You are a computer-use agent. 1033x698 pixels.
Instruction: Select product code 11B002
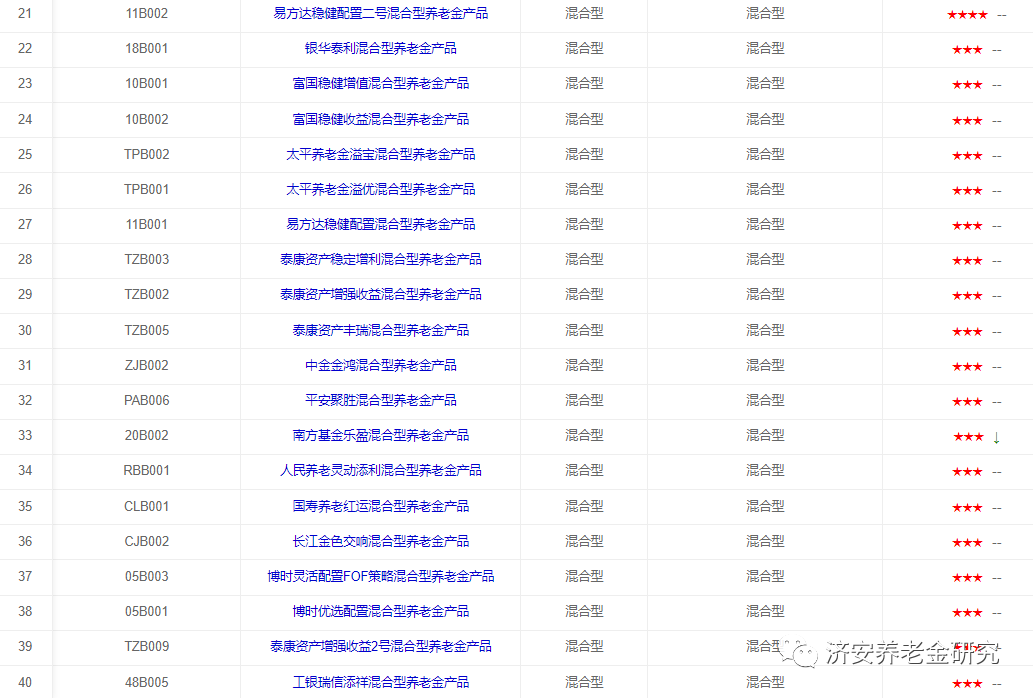click(x=146, y=13)
